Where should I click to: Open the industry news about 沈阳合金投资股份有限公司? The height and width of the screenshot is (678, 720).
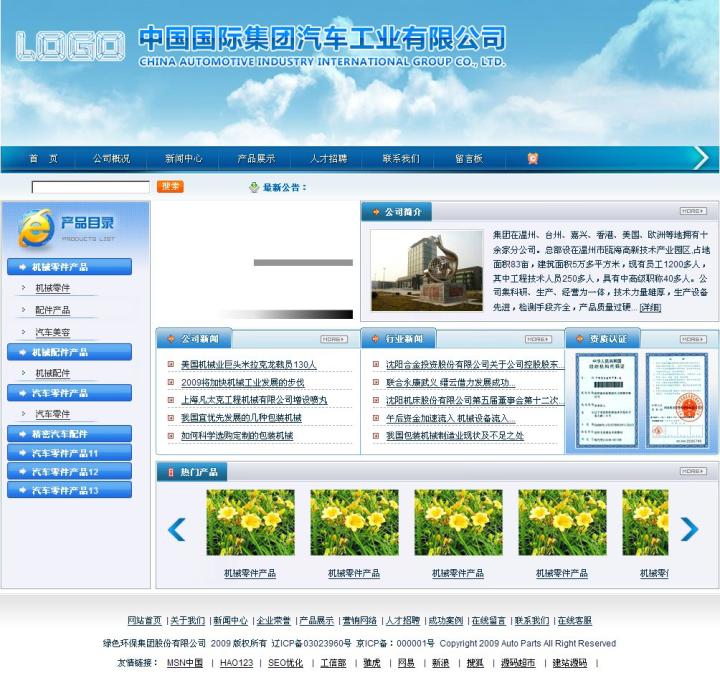click(x=475, y=364)
